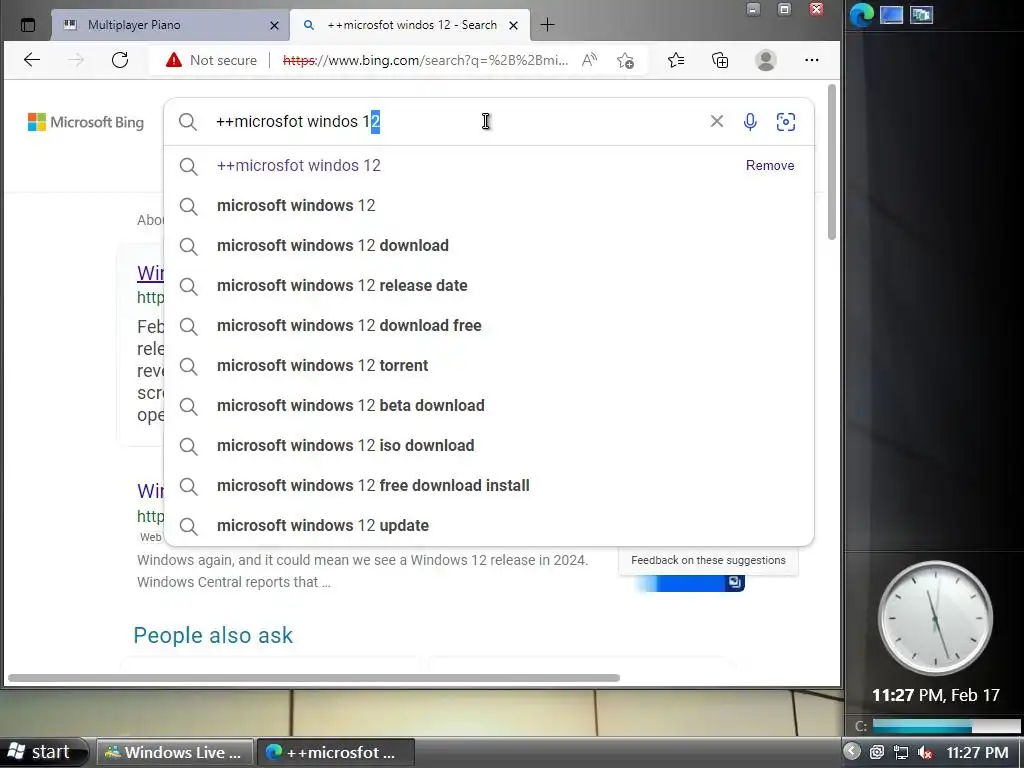Clear search text with the X icon
1024x768 pixels.
click(x=716, y=121)
